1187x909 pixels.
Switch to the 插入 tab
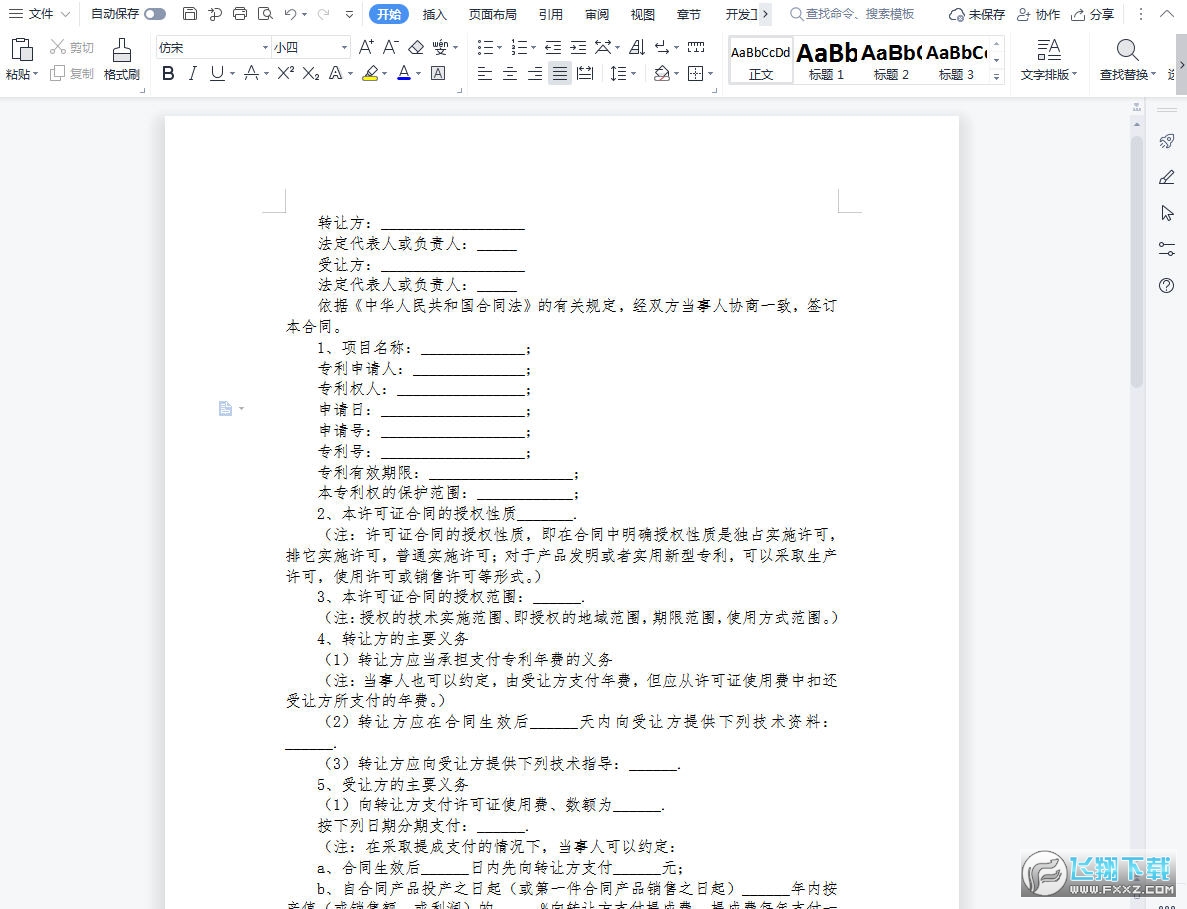pyautogui.click(x=435, y=14)
